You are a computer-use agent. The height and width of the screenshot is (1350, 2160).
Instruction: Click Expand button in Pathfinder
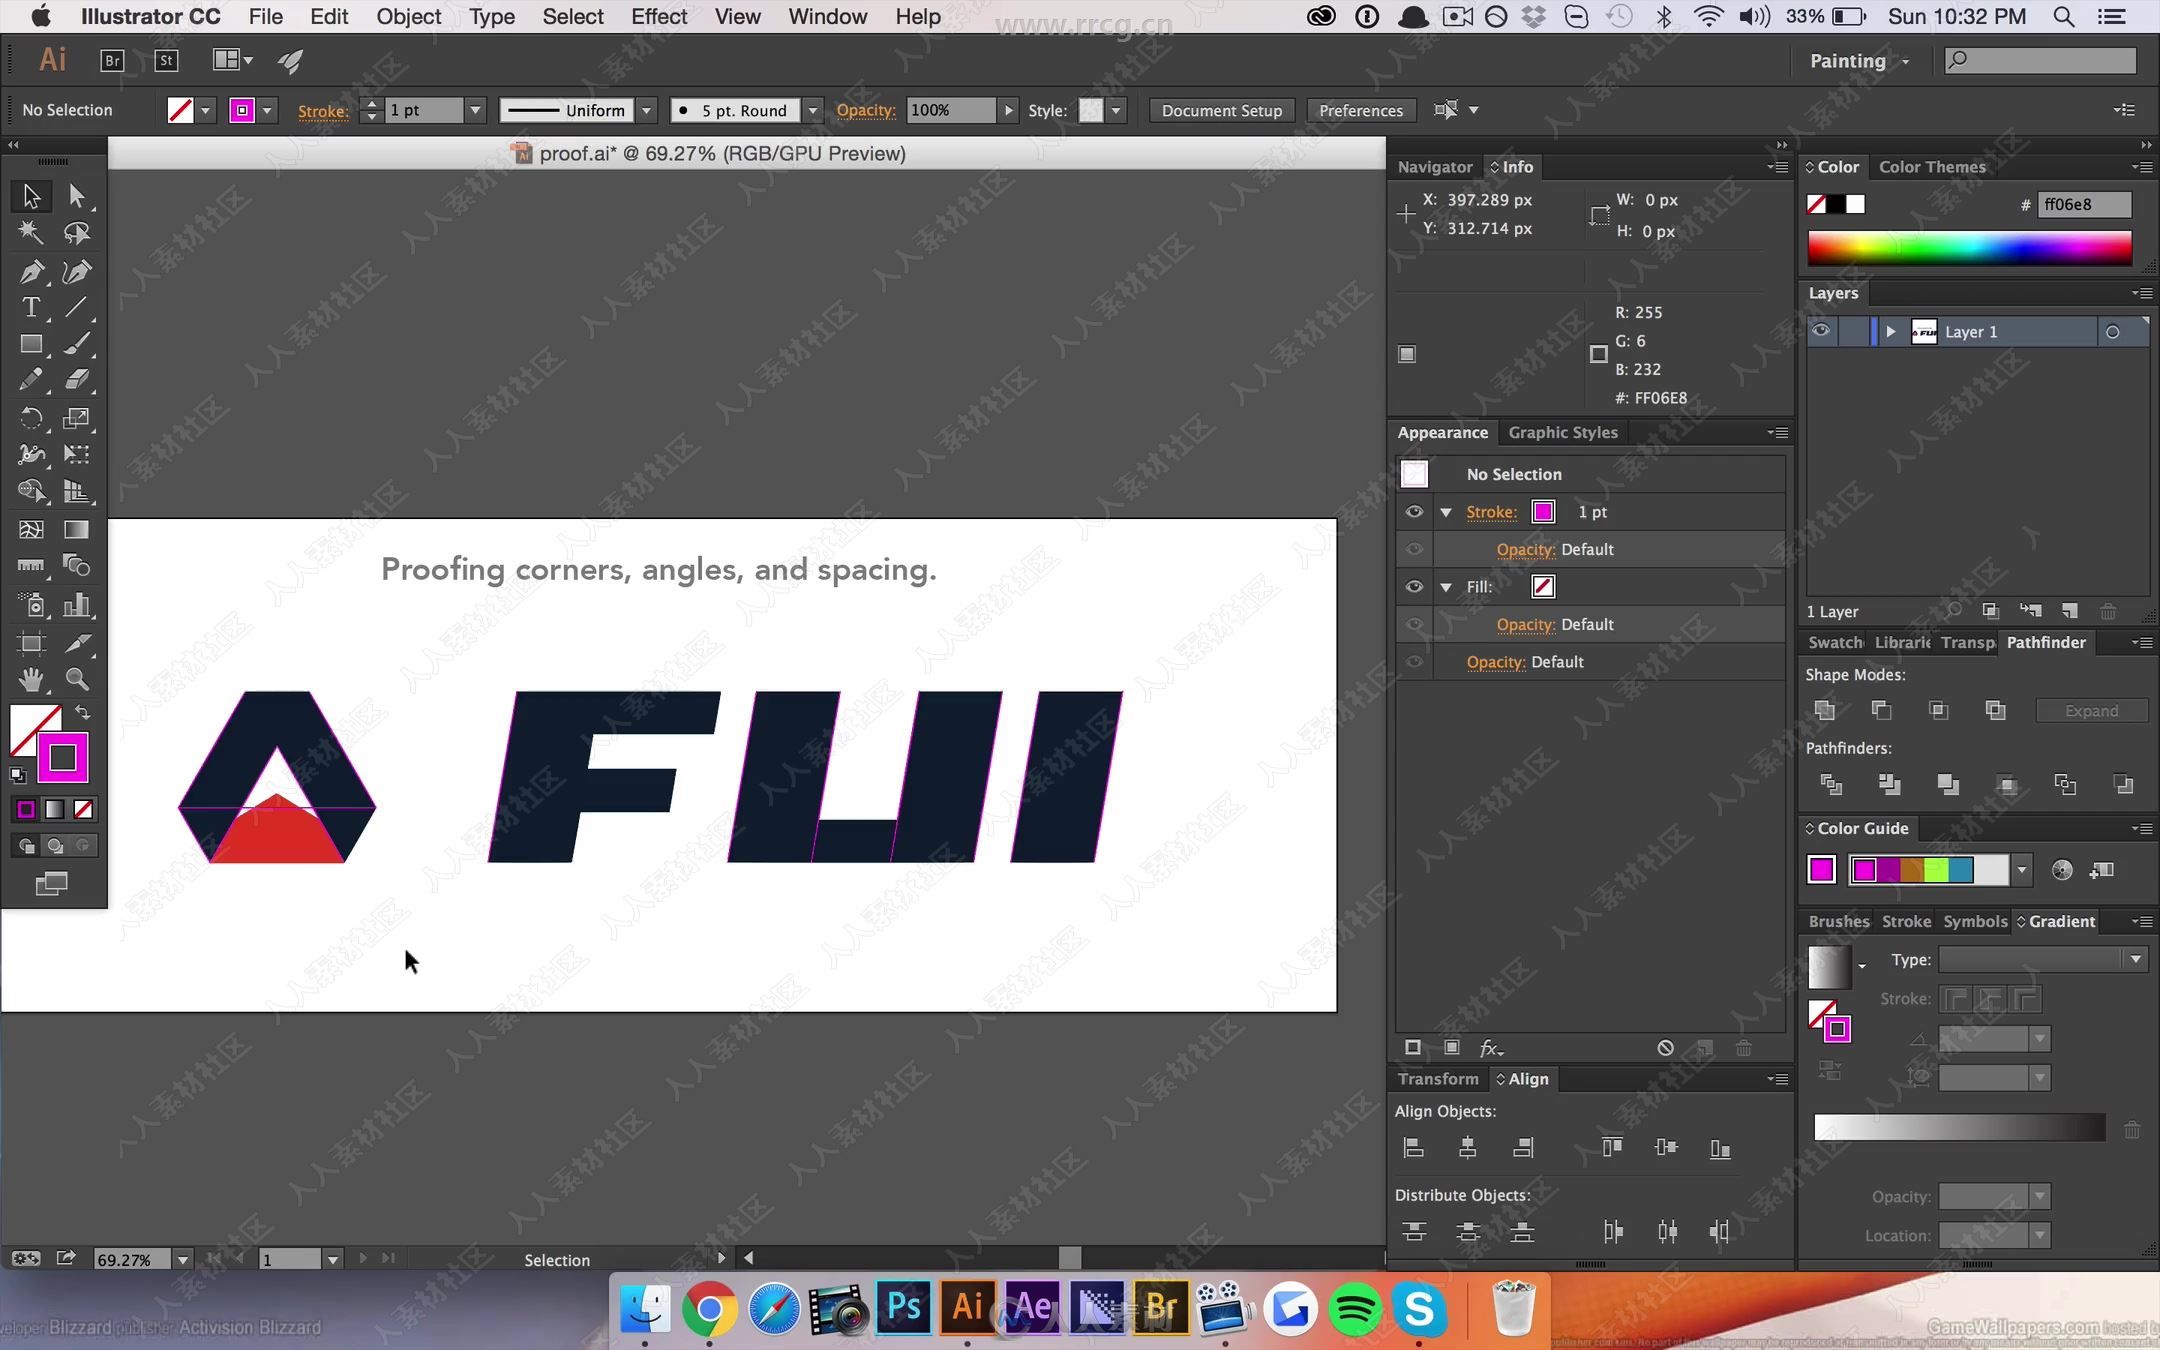(2091, 710)
